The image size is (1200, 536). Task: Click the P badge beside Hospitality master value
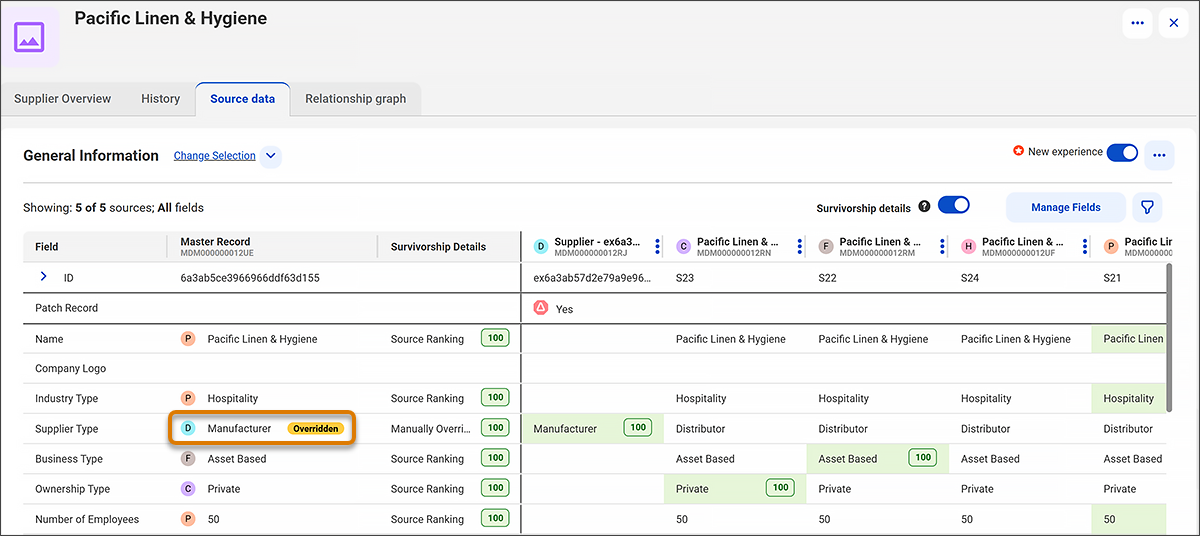(x=187, y=398)
